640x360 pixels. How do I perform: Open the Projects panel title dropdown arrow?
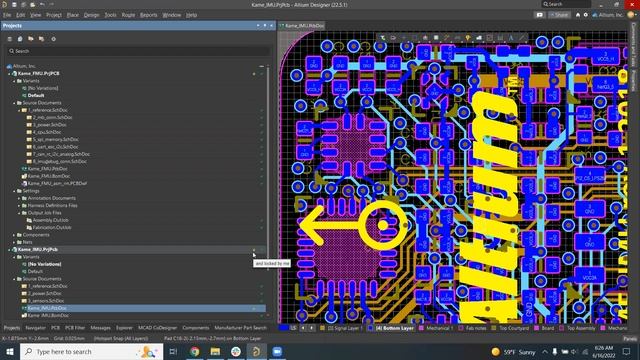[x=258, y=25]
